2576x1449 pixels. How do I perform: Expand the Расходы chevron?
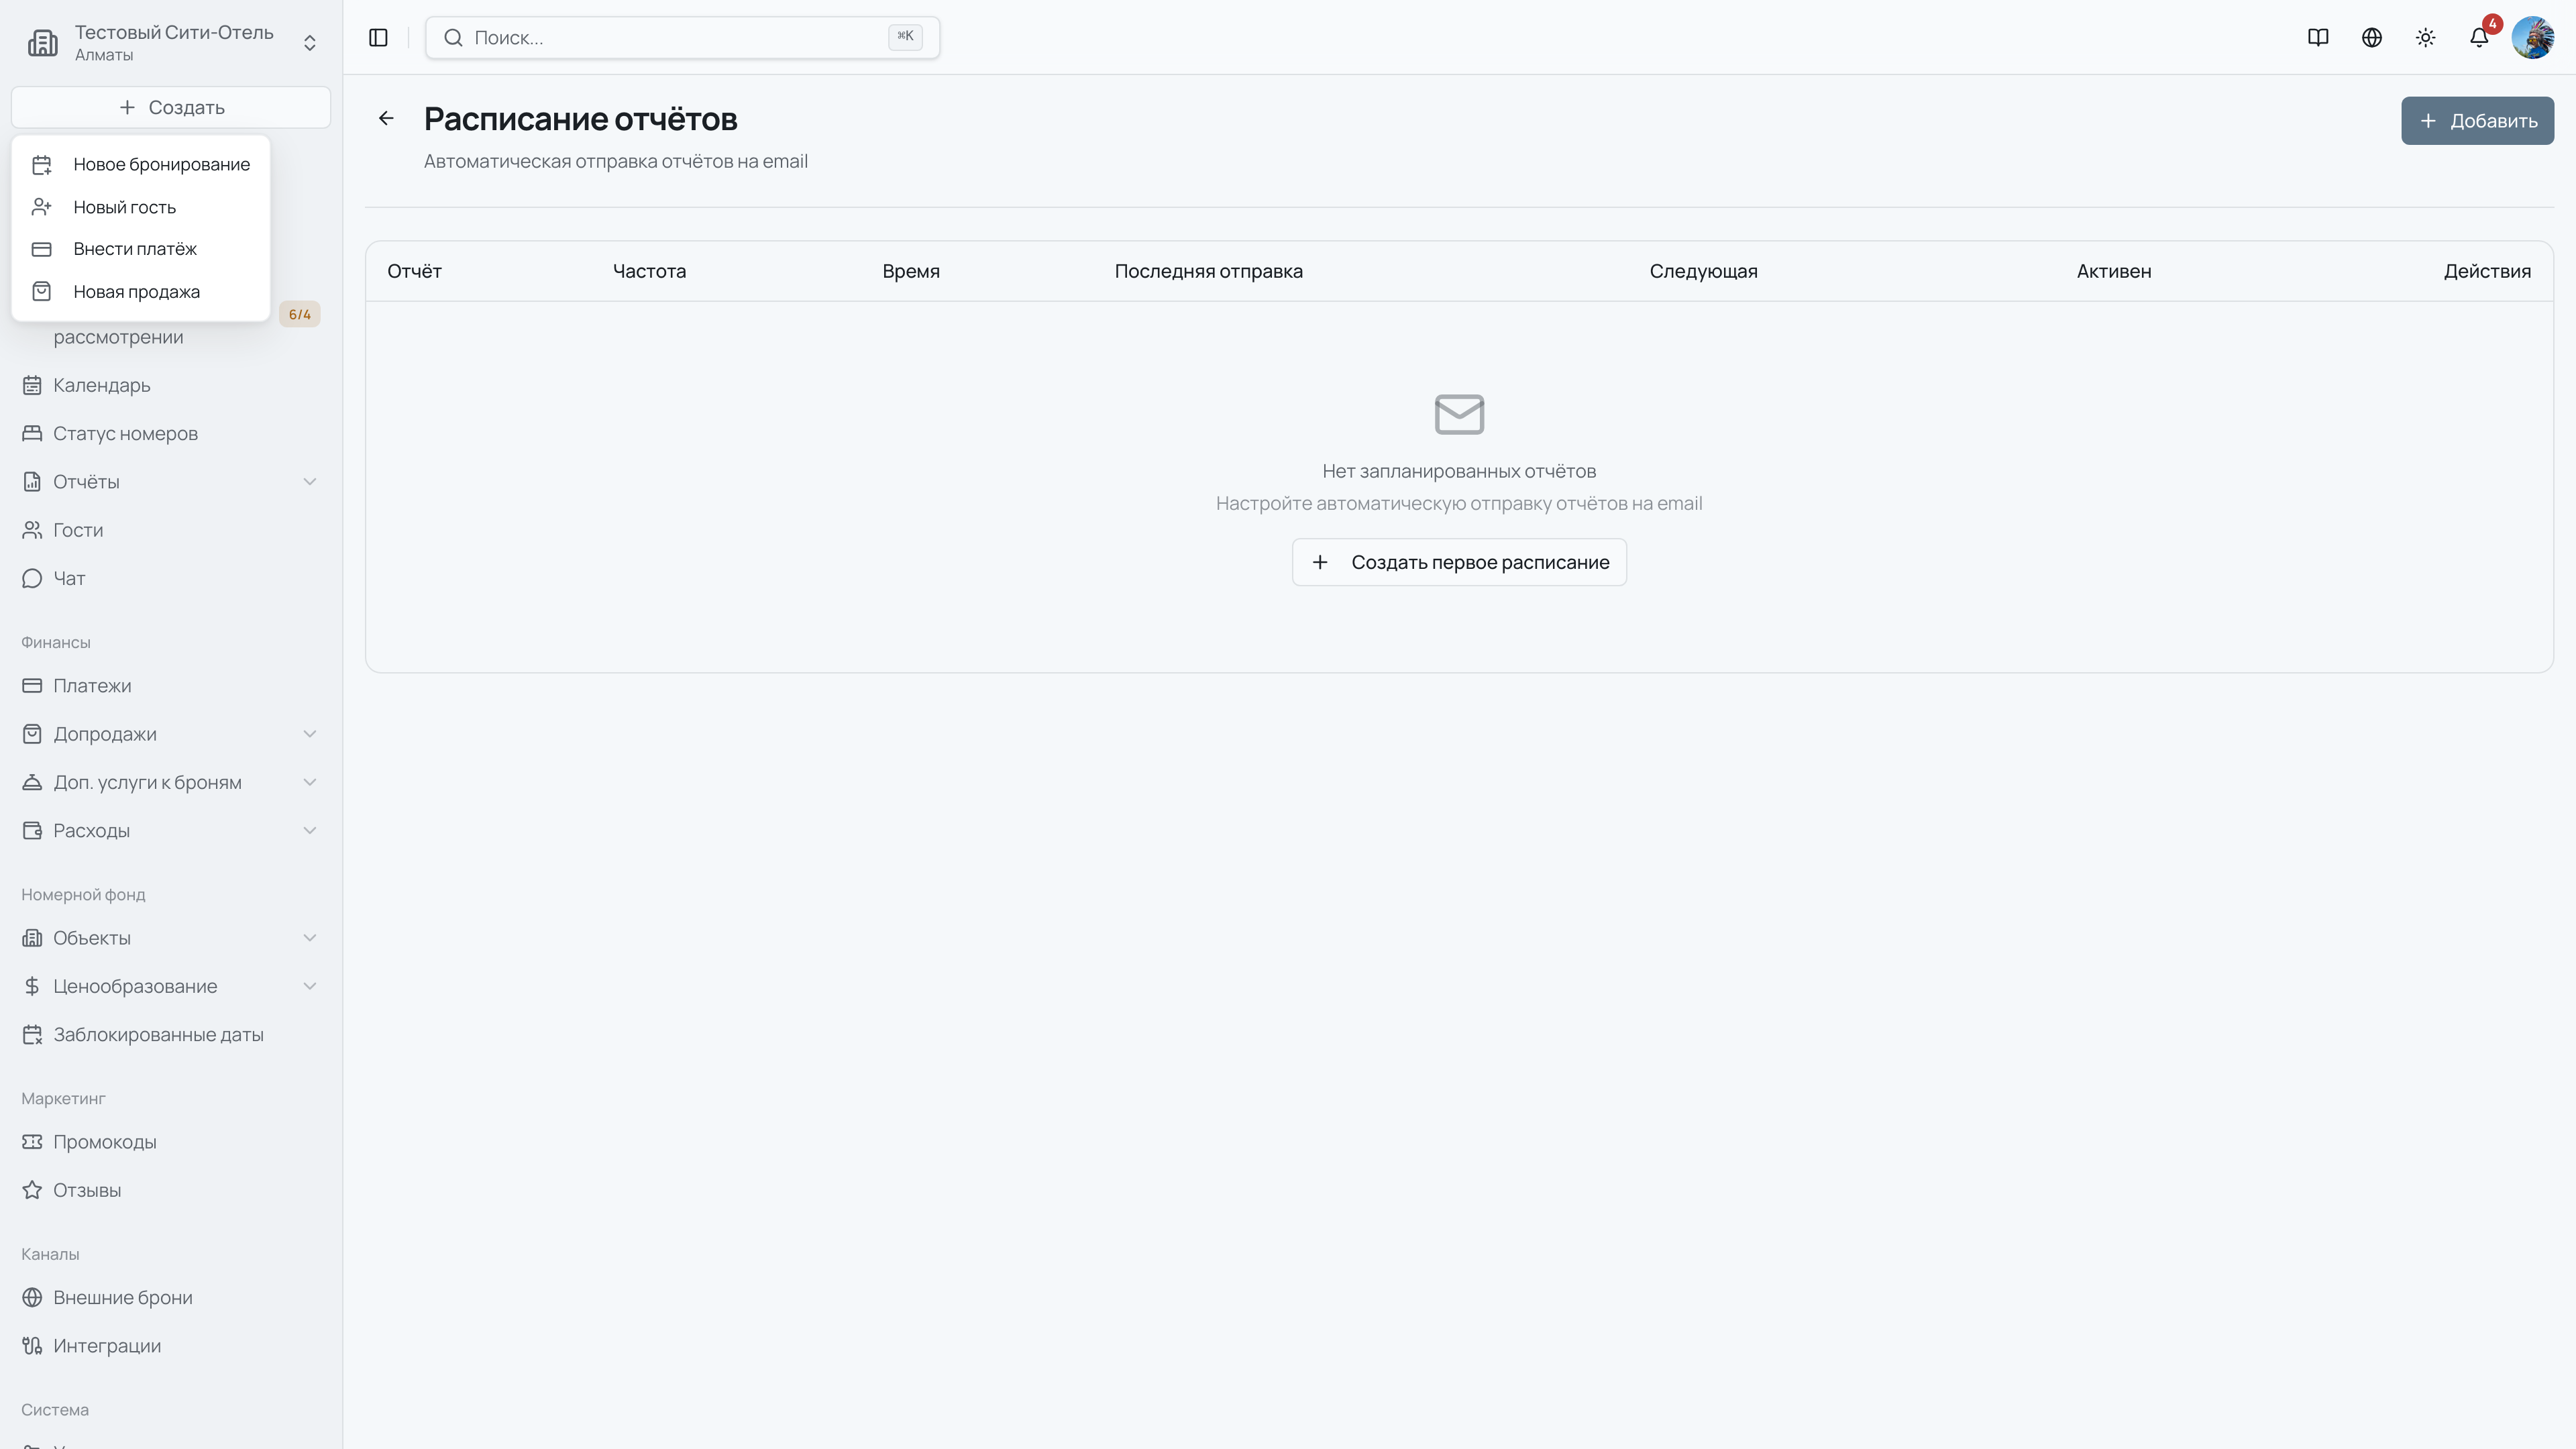pyautogui.click(x=310, y=830)
